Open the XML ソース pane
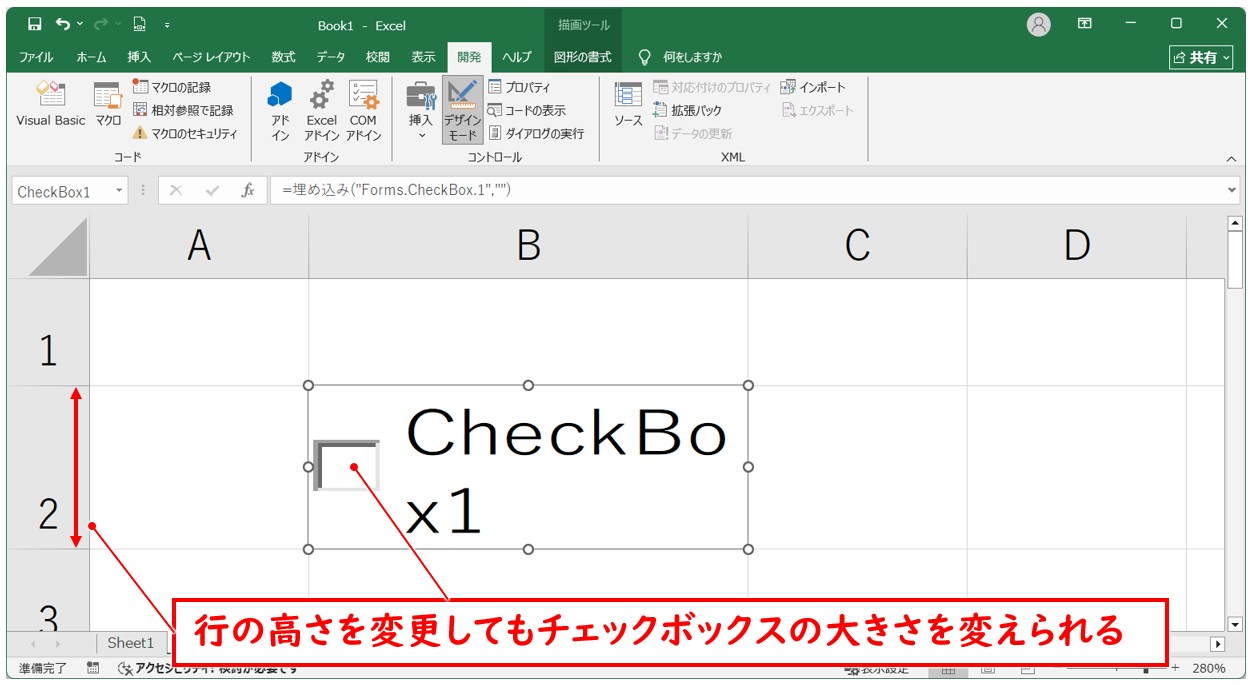The width and height of the screenshot is (1253, 685). [x=628, y=105]
